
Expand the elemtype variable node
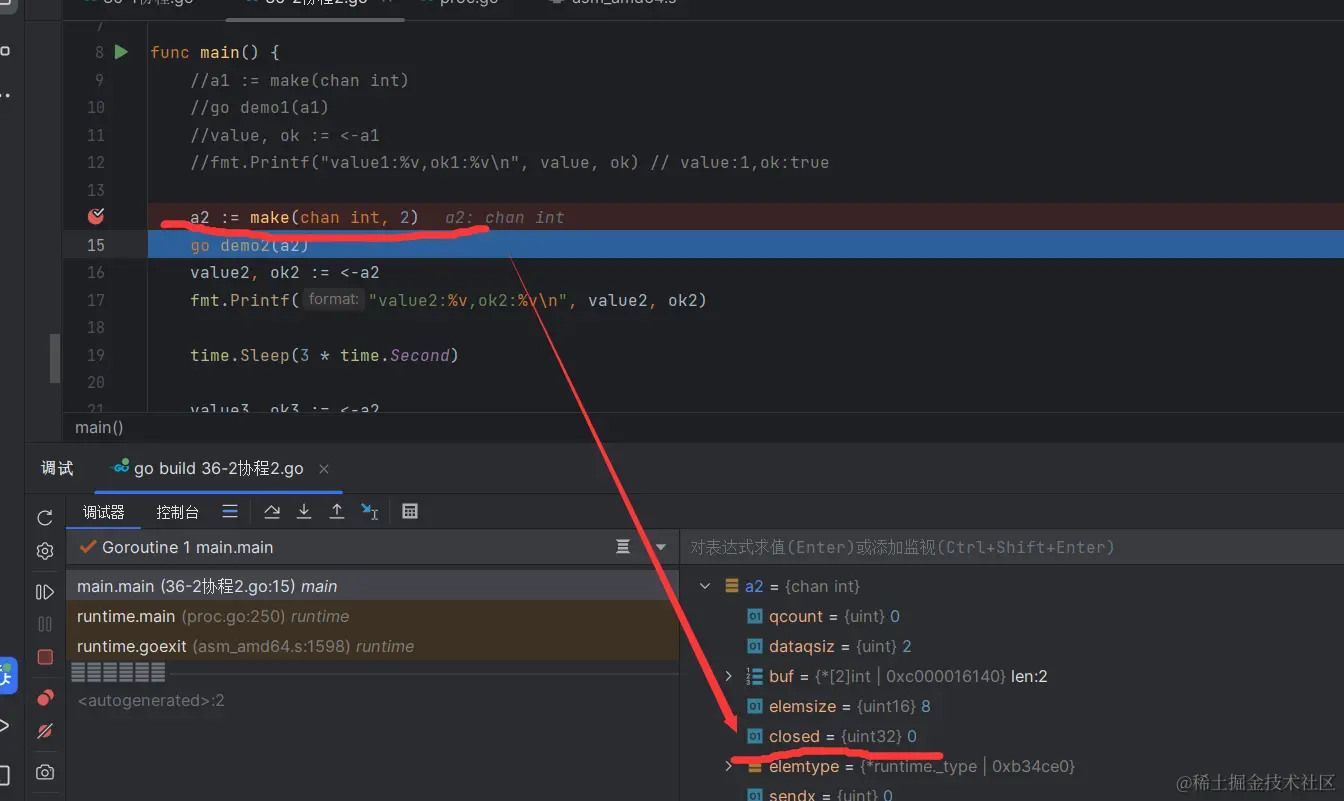click(729, 767)
